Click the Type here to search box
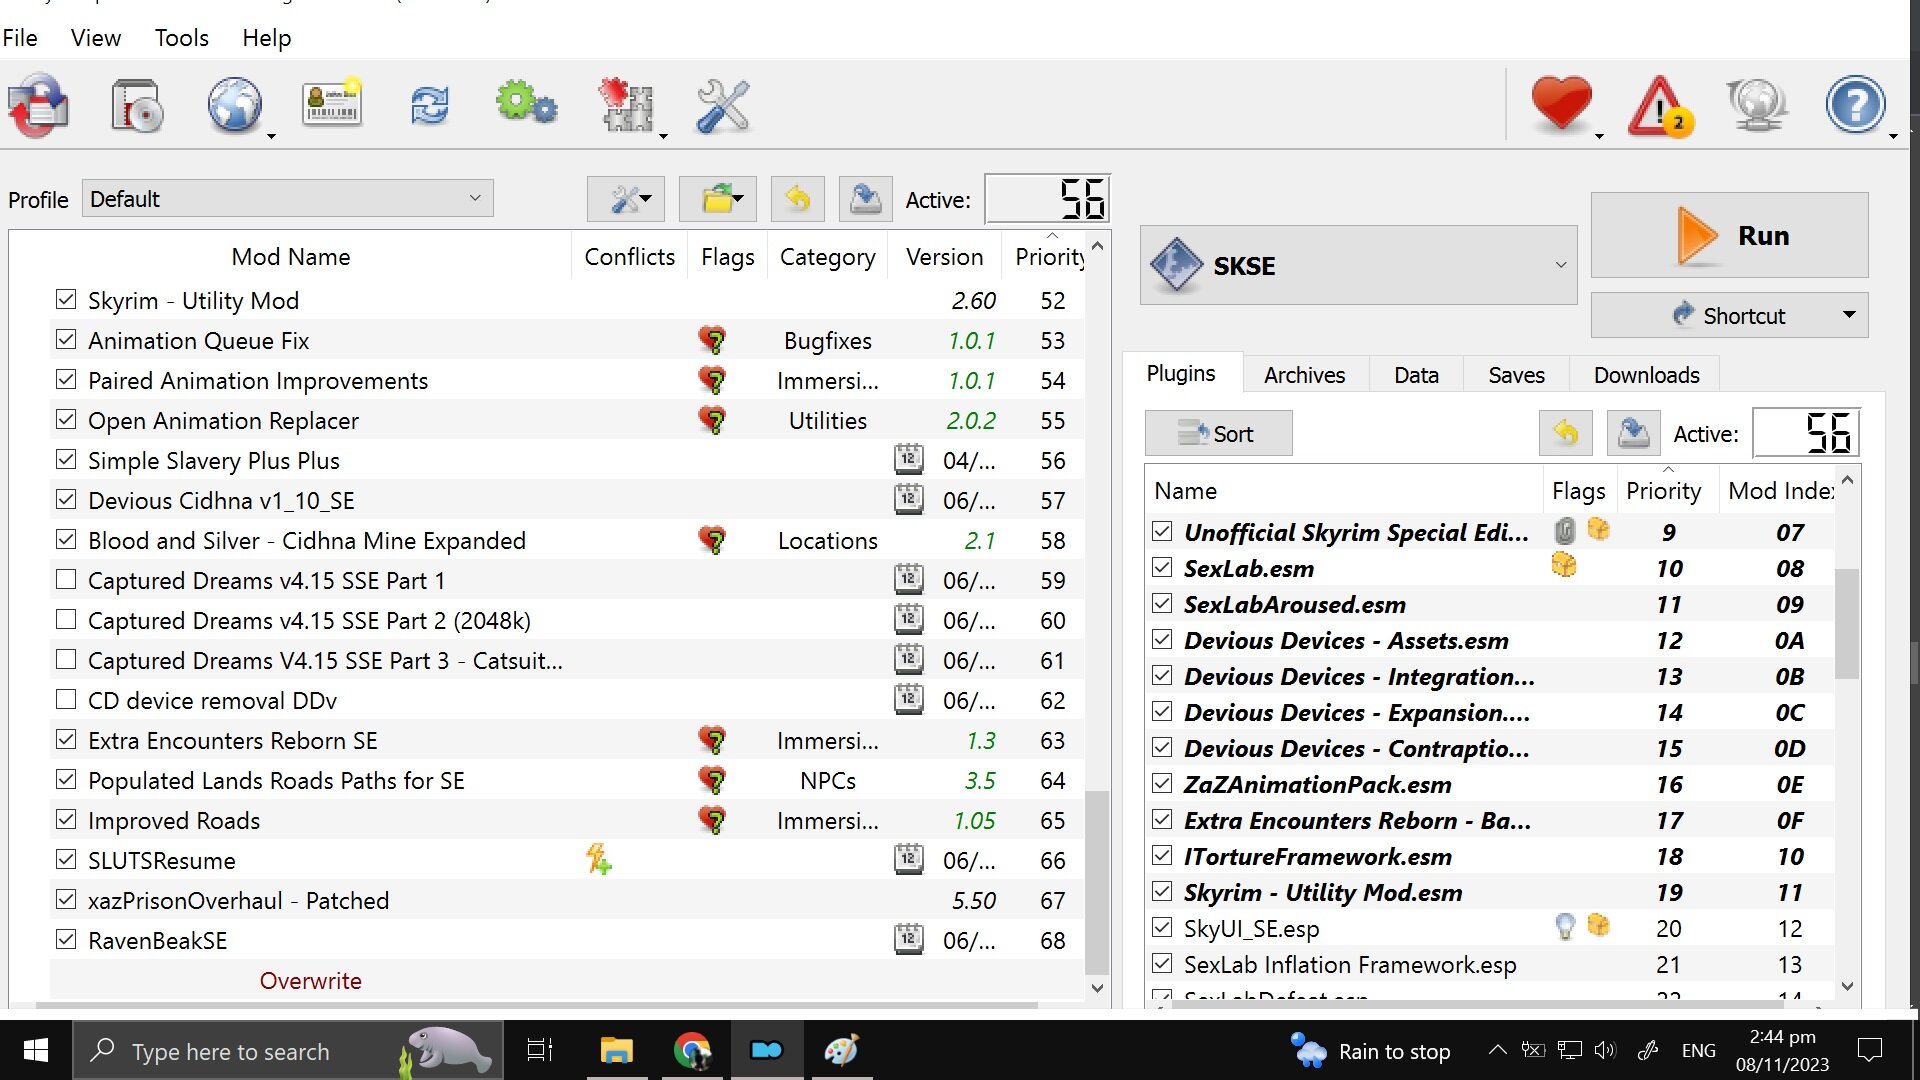Viewport: 1920px width, 1080px height. click(x=288, y=1050)
